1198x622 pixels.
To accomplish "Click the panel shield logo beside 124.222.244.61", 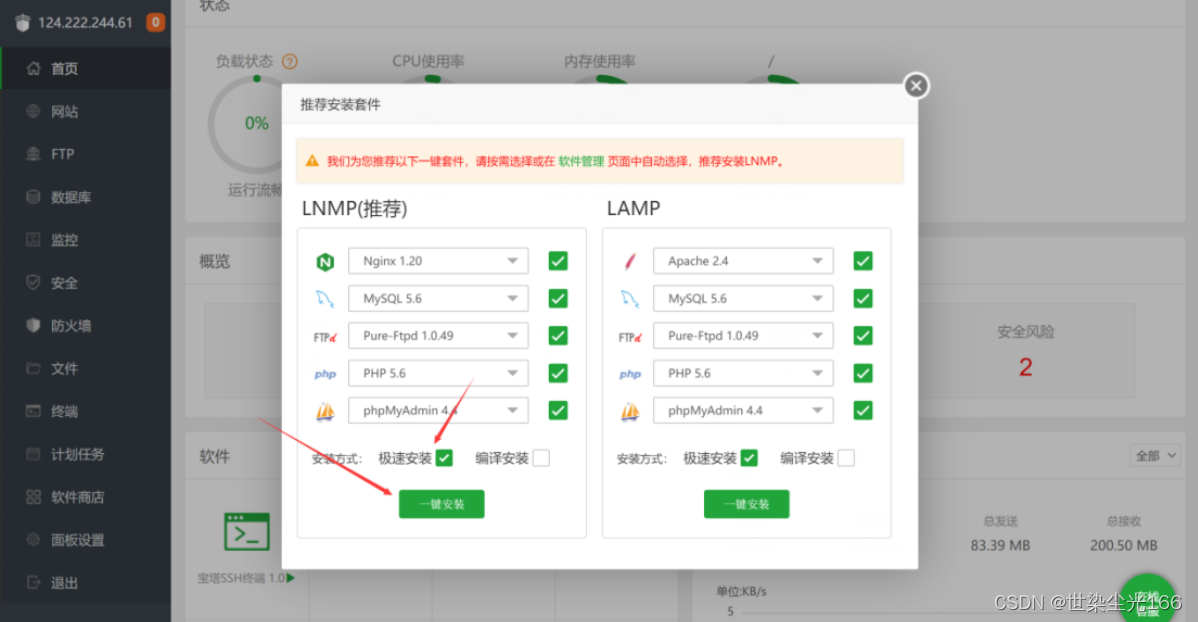I will pyautogui.click(x=23, y=23).
